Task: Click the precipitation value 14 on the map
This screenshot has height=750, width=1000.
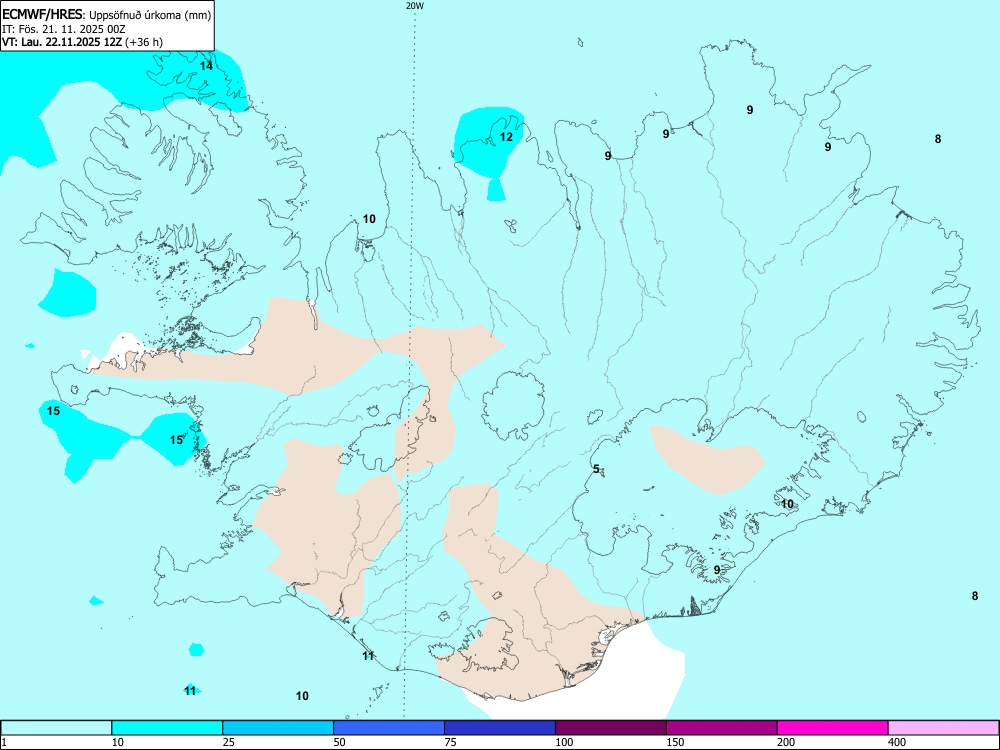Action: tap(206, 66)
